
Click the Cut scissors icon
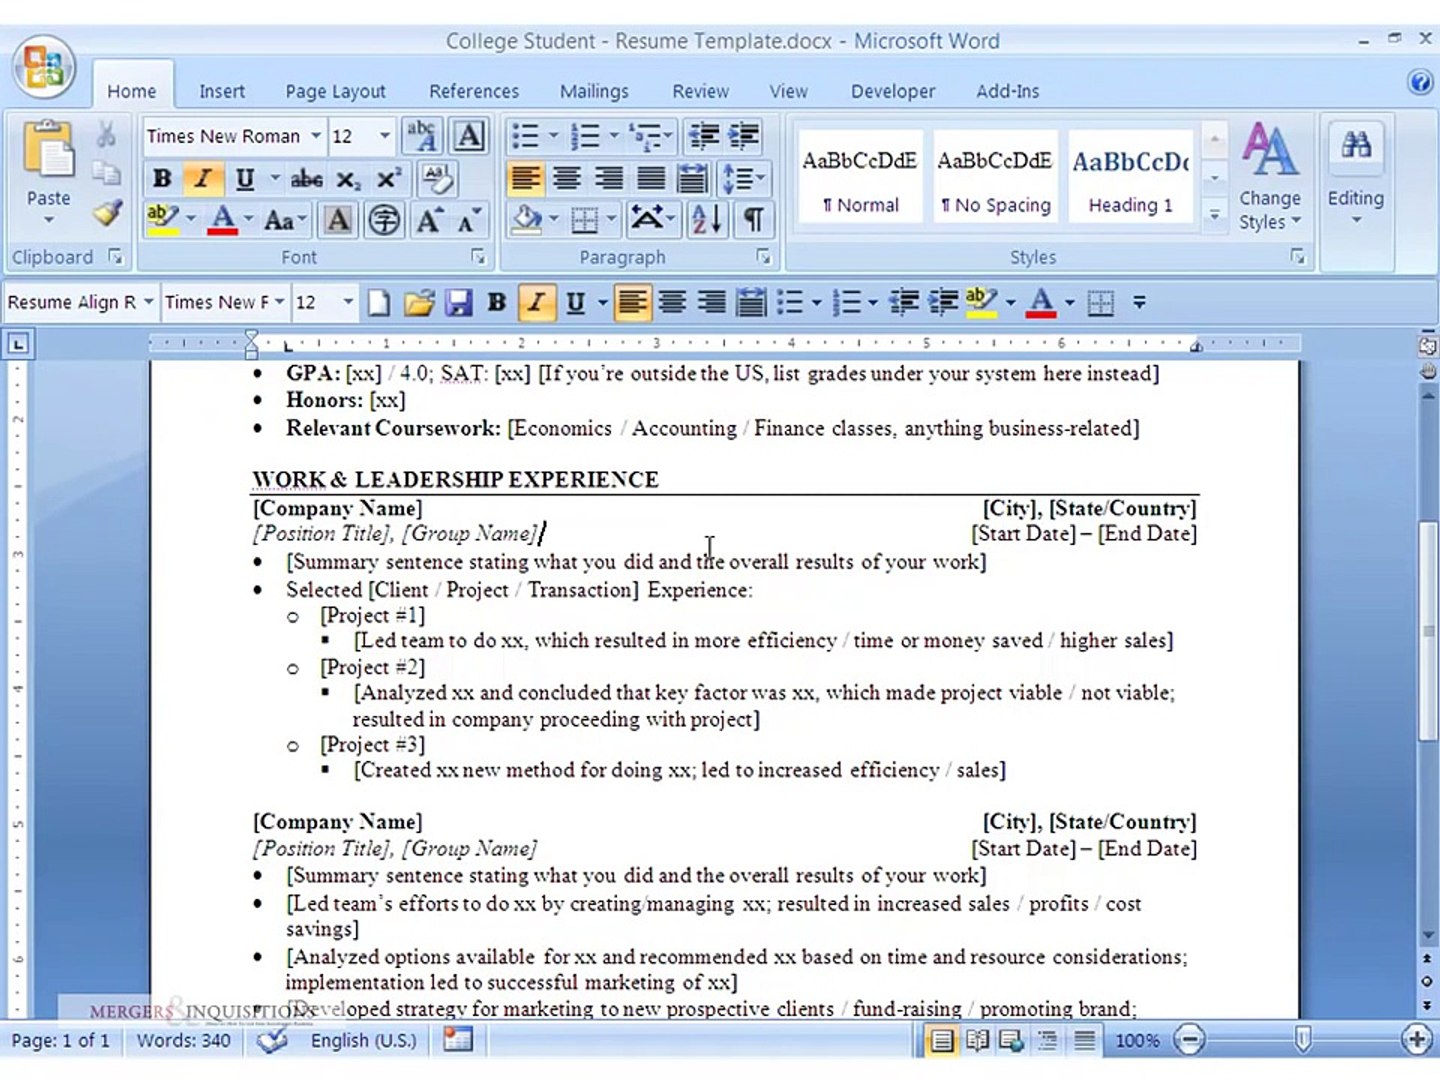click(106, 134)
